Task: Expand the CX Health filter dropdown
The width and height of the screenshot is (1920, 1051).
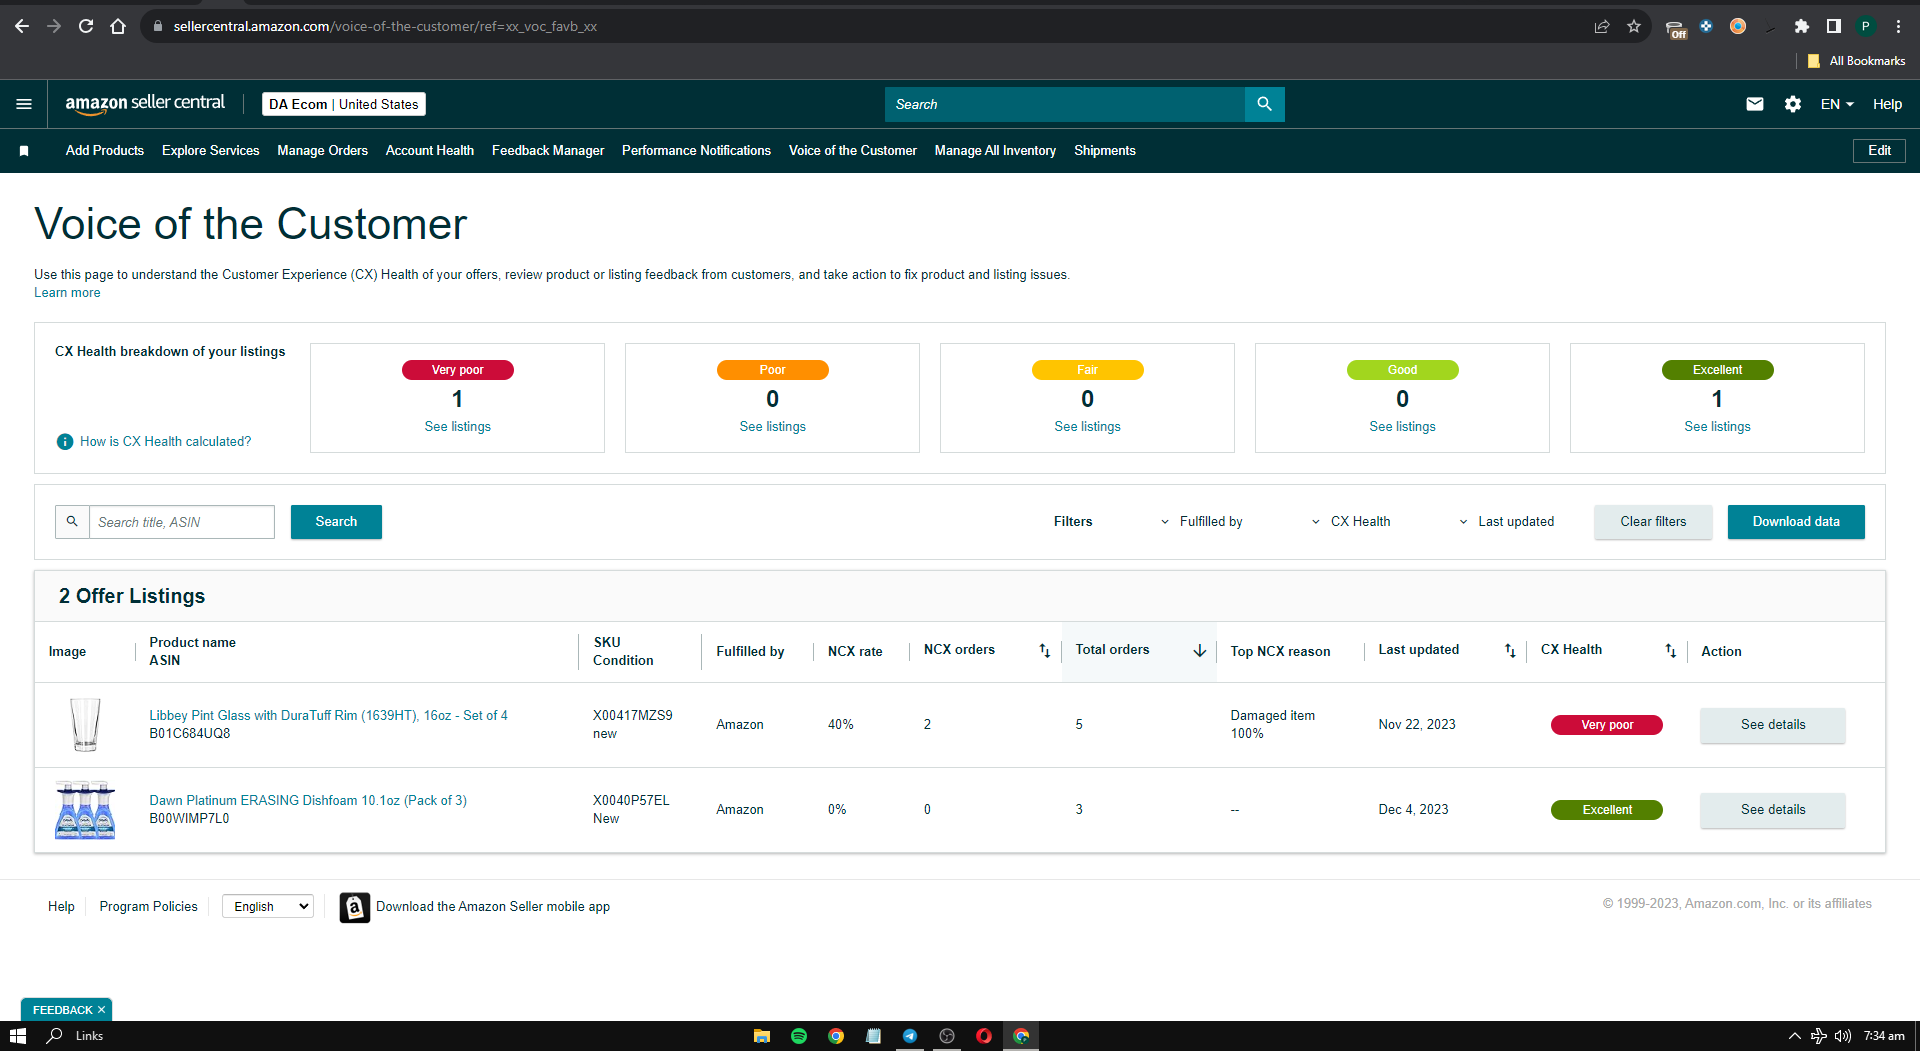Action: tap(1351, 522)
